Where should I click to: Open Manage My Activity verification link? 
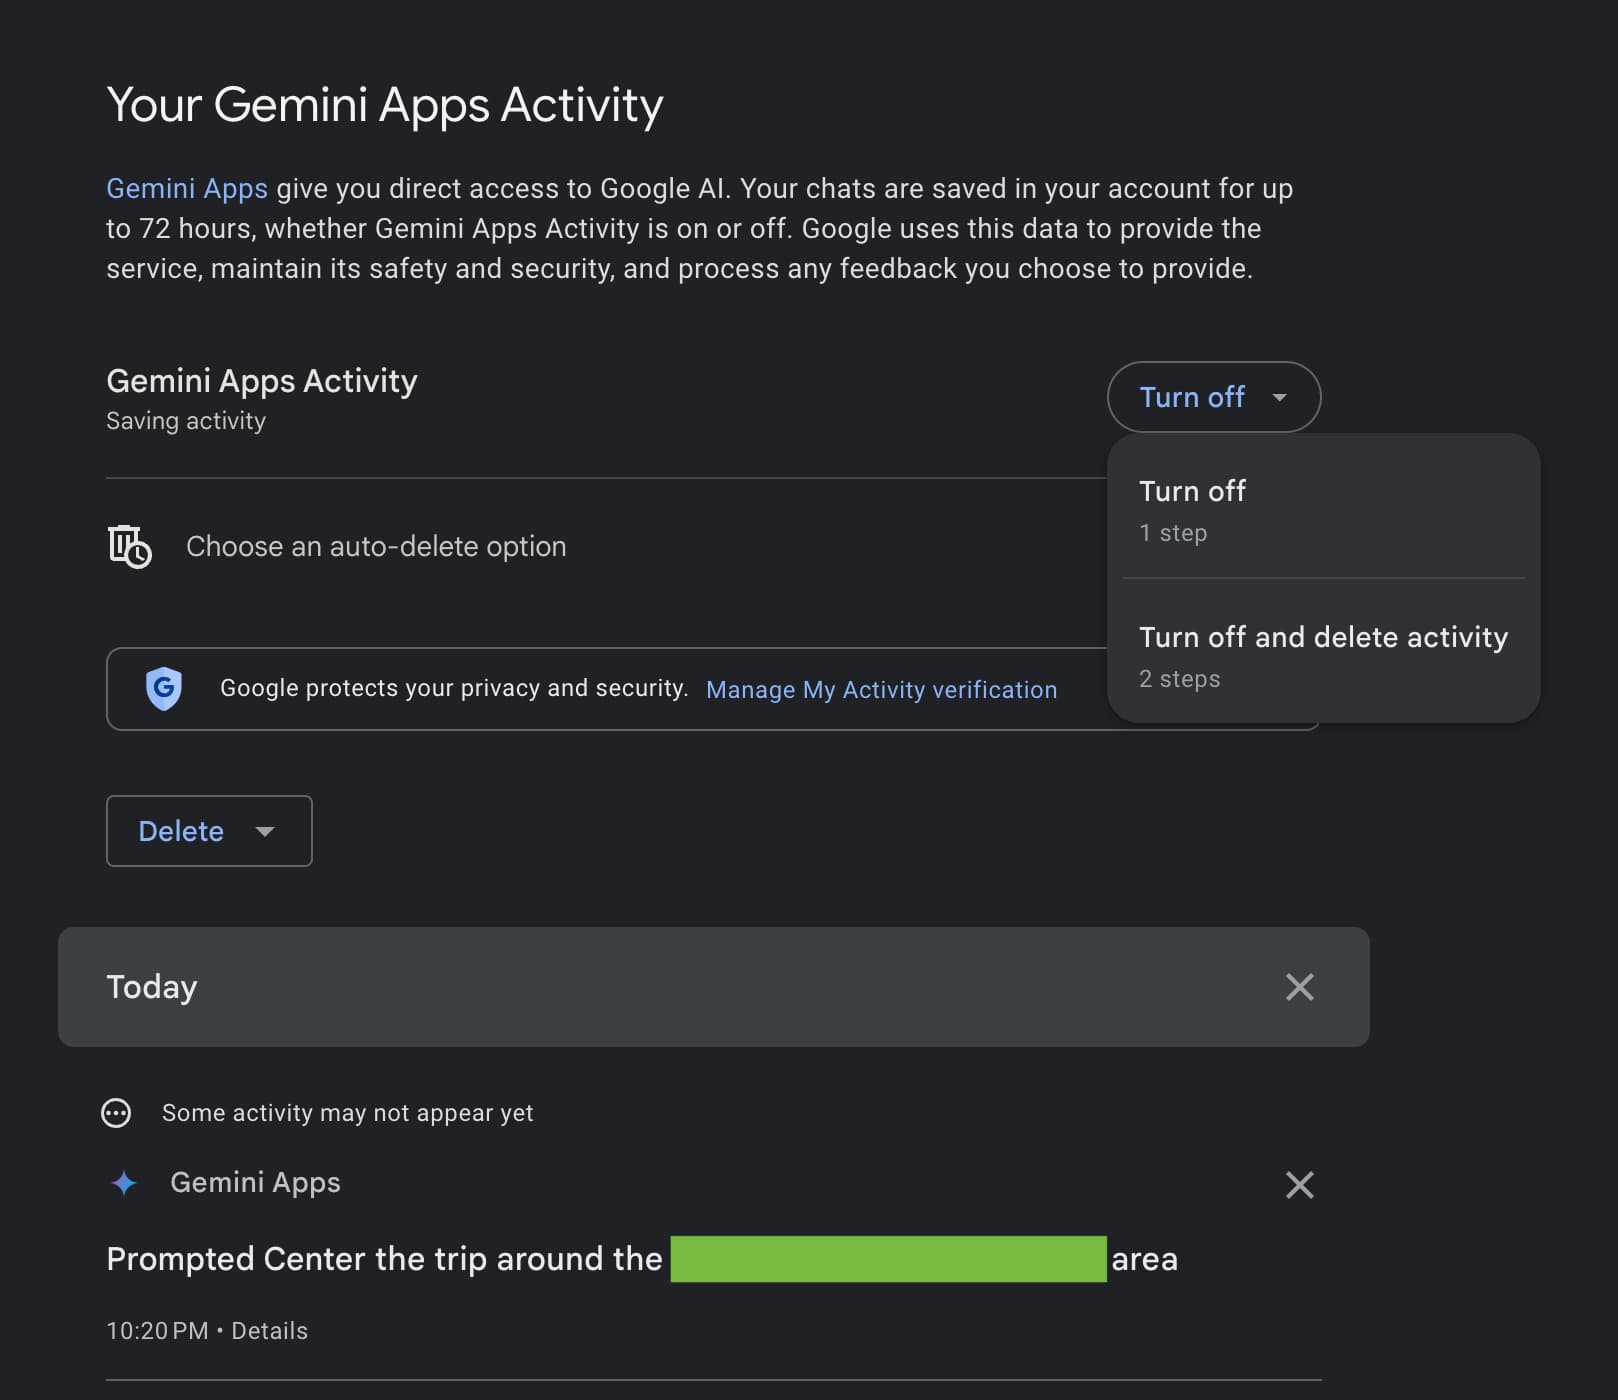pyautogui.click(x=881, y=690)
